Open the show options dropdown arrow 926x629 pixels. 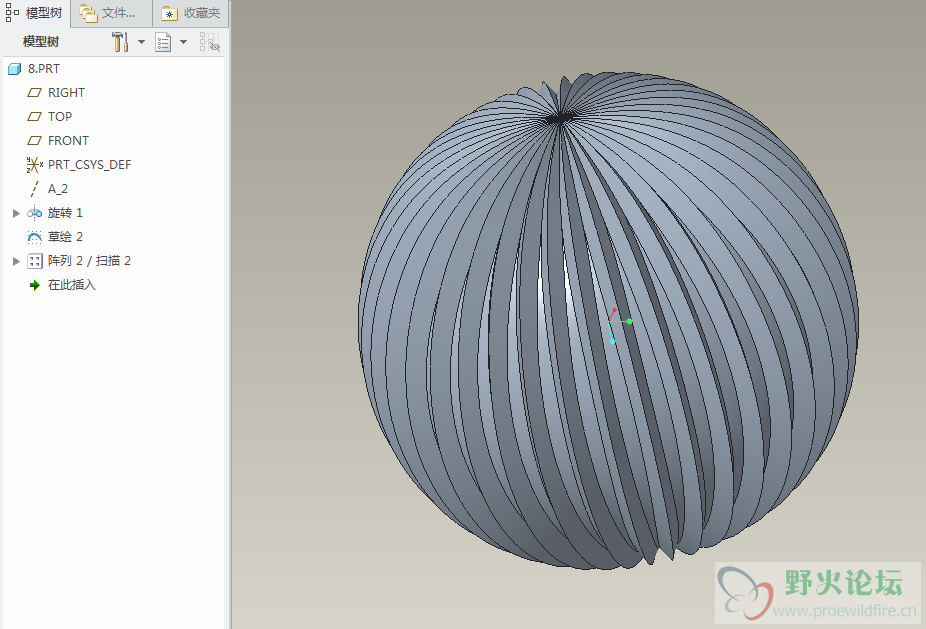183,42
